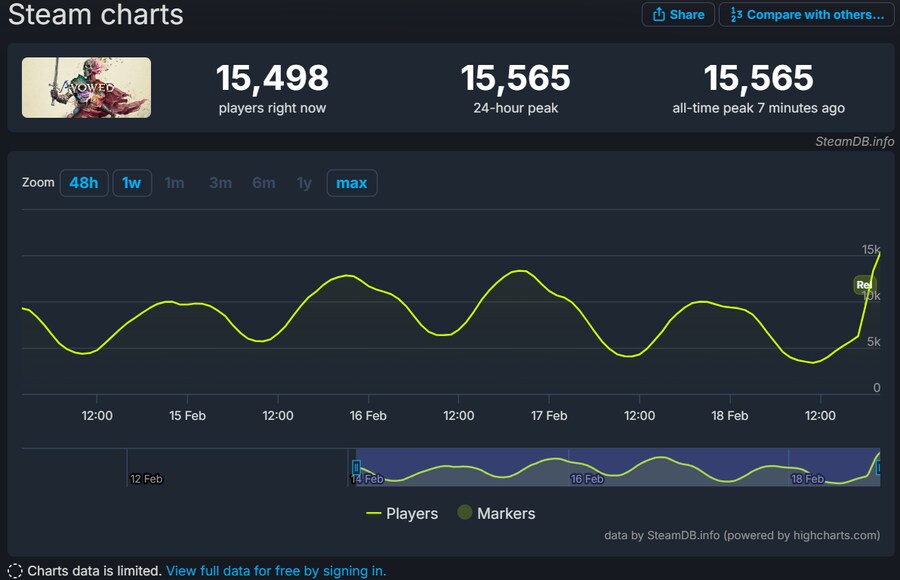Click the navigator's left range handle
Screen dimensions: 900x580
355,467
